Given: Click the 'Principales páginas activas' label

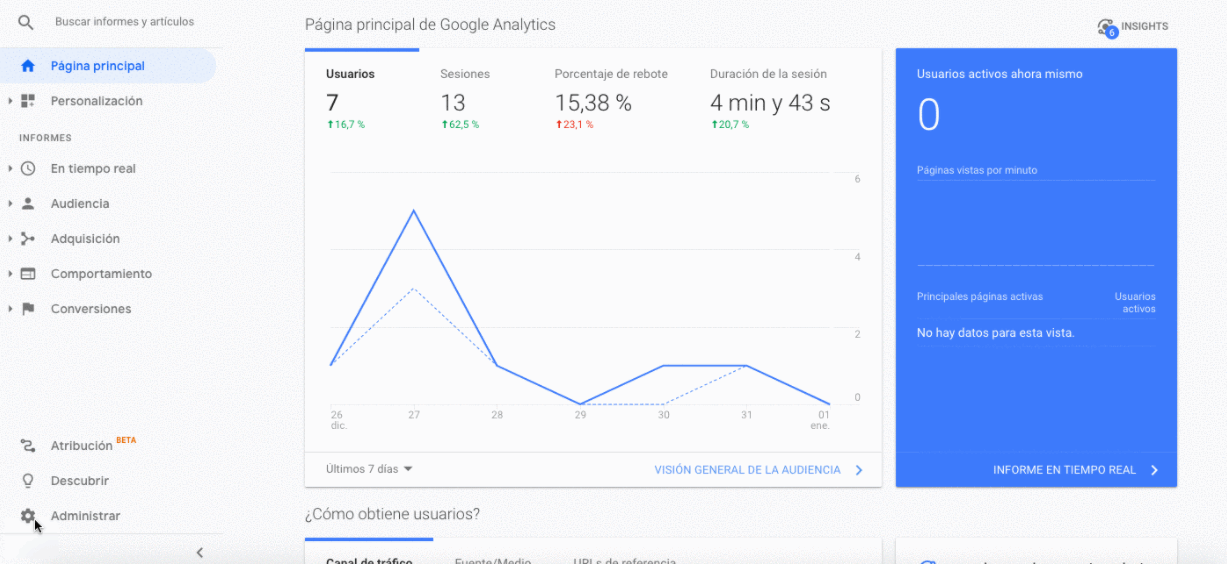Looking at the screenshot, I should [980, 297].
